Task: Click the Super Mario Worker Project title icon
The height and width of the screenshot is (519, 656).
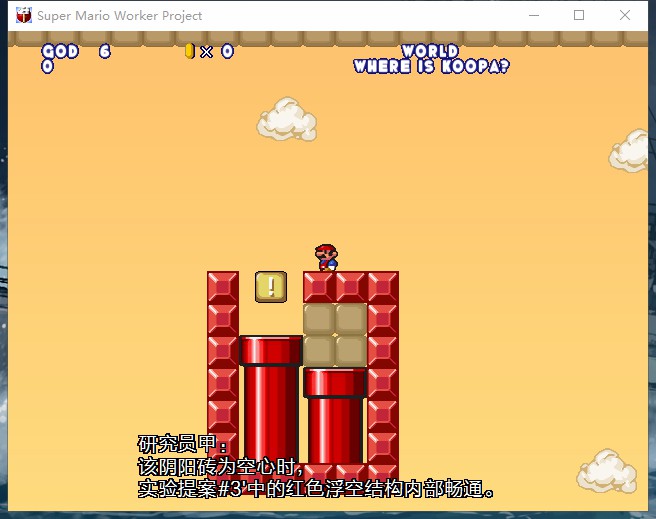Action: [24, 15]
